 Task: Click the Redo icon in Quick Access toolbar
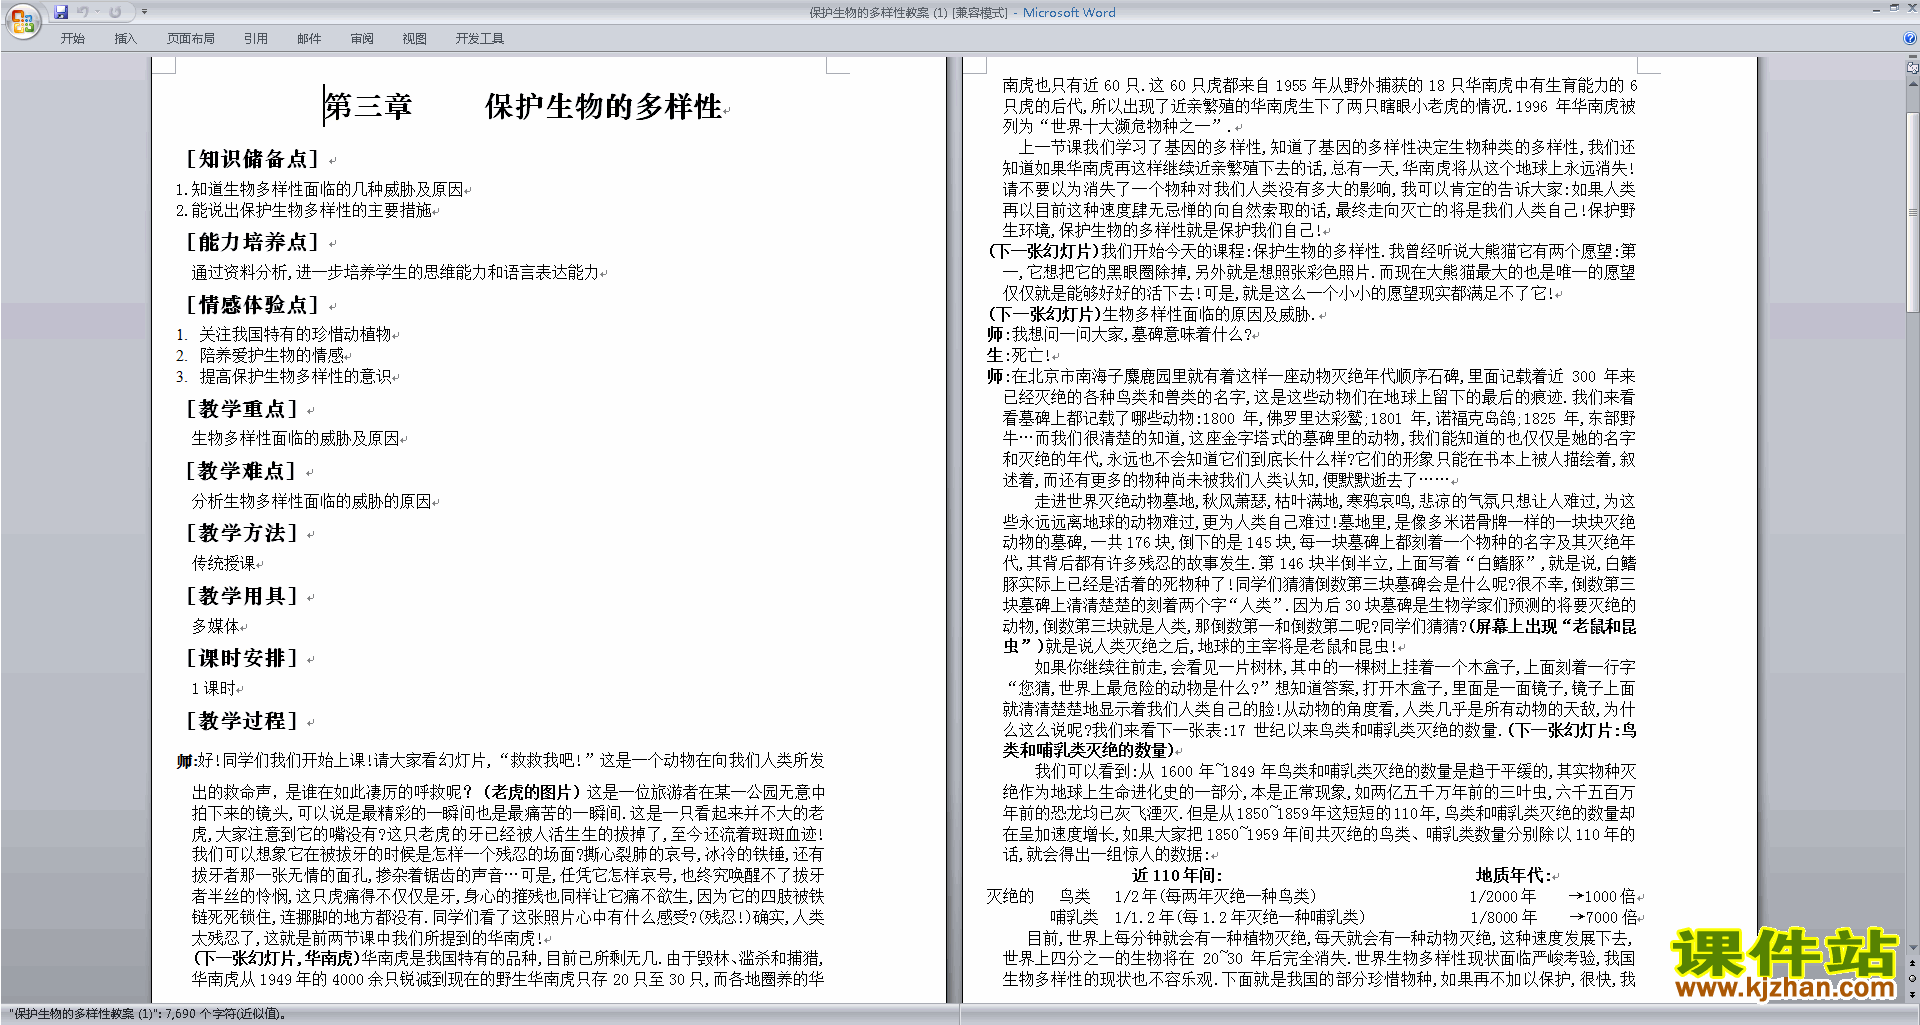pyautogui.click(x=115, y=12)
